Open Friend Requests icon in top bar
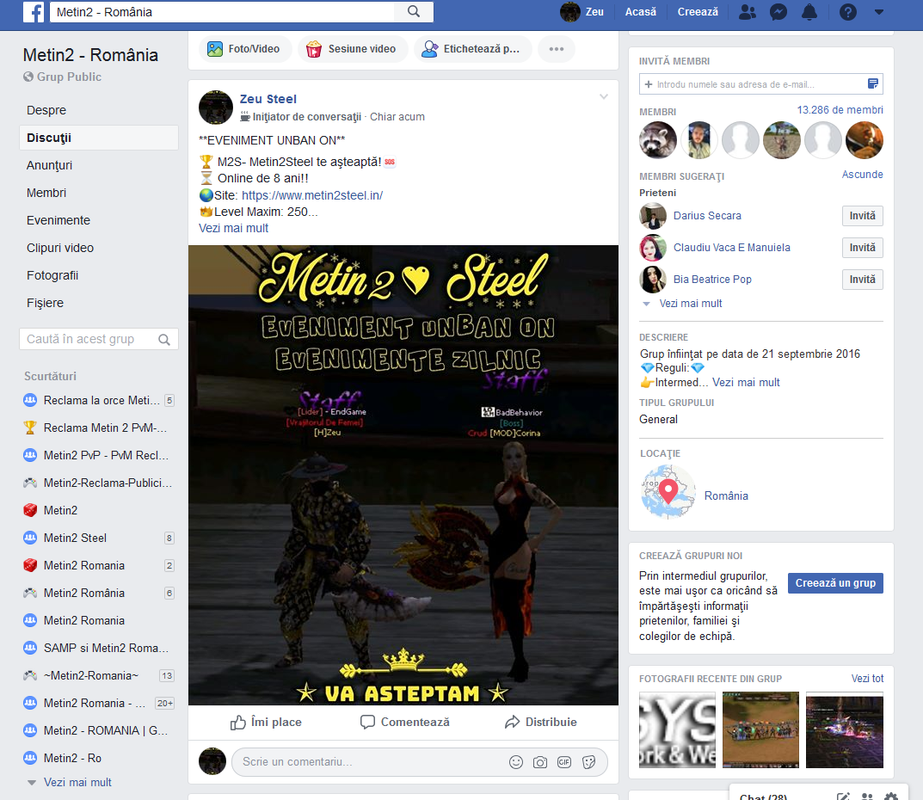 pos(747,12)
